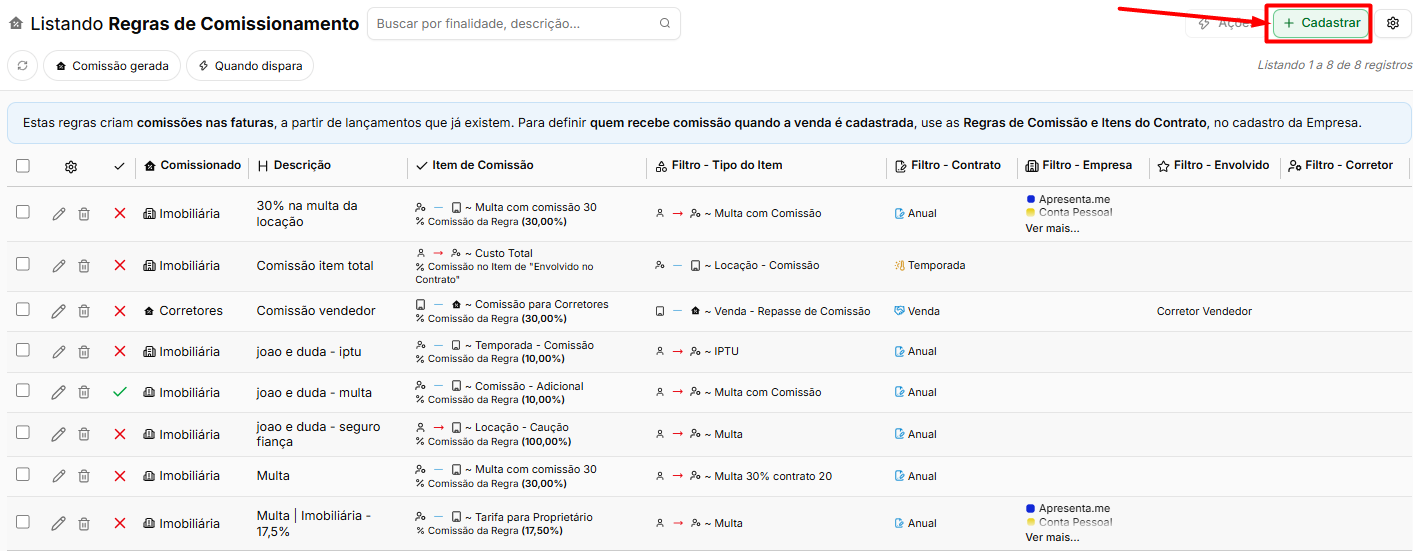1413x551 pixels.
Task: Open the 'Quando dispara' filter dropdown
Action: pos(250,66)
